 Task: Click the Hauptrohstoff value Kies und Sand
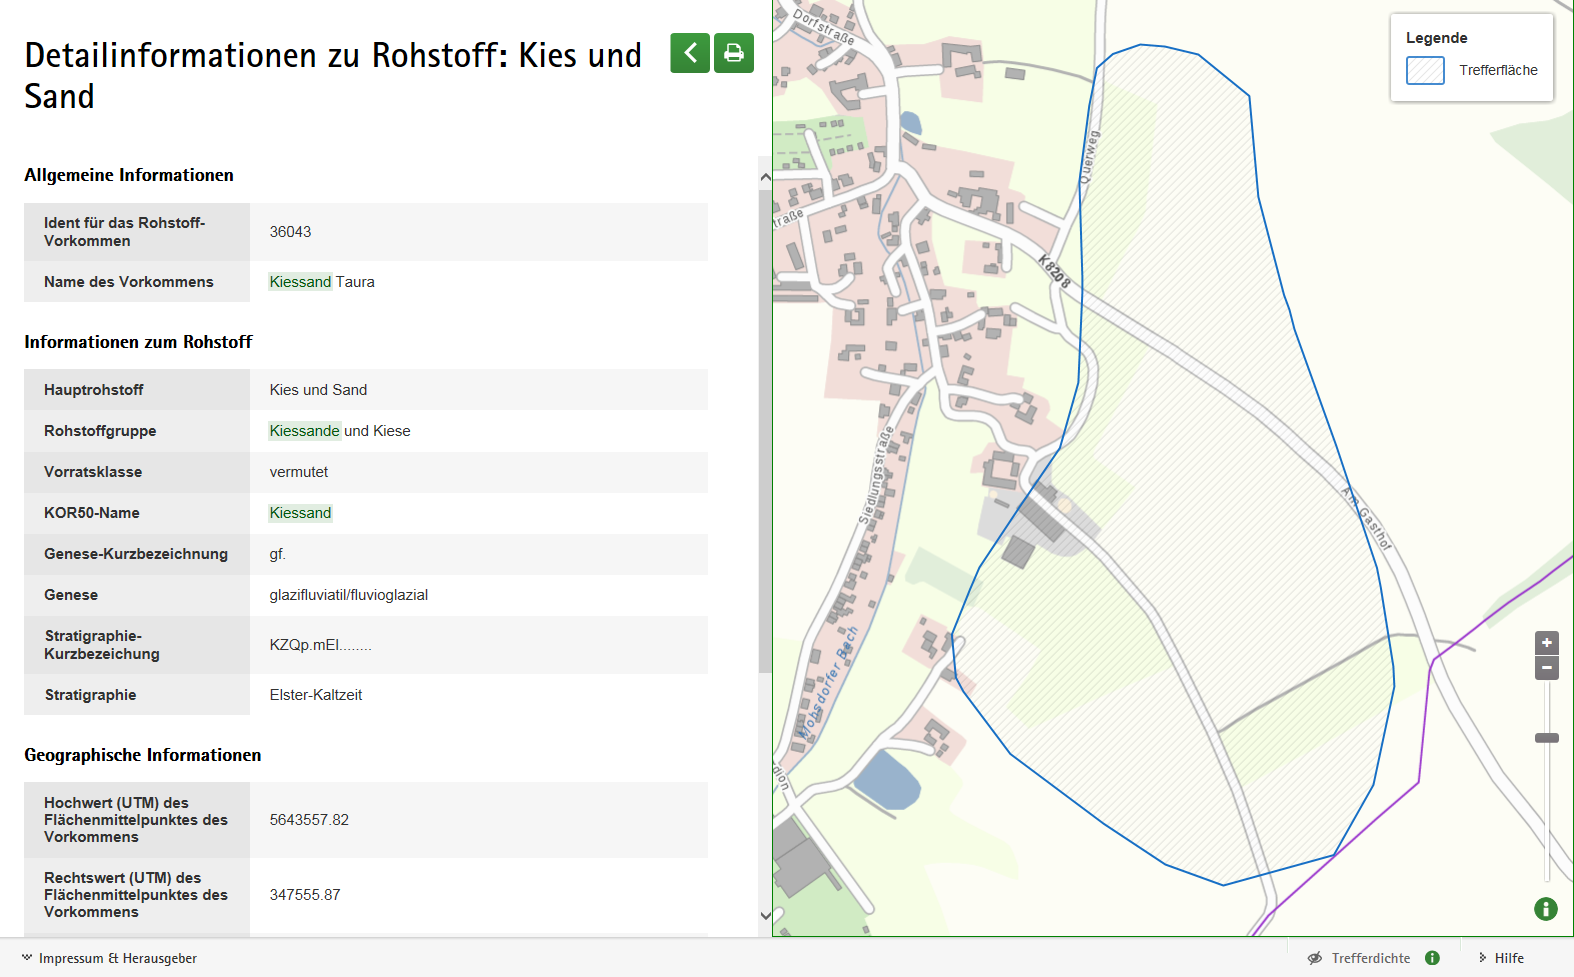click(318, 390)
